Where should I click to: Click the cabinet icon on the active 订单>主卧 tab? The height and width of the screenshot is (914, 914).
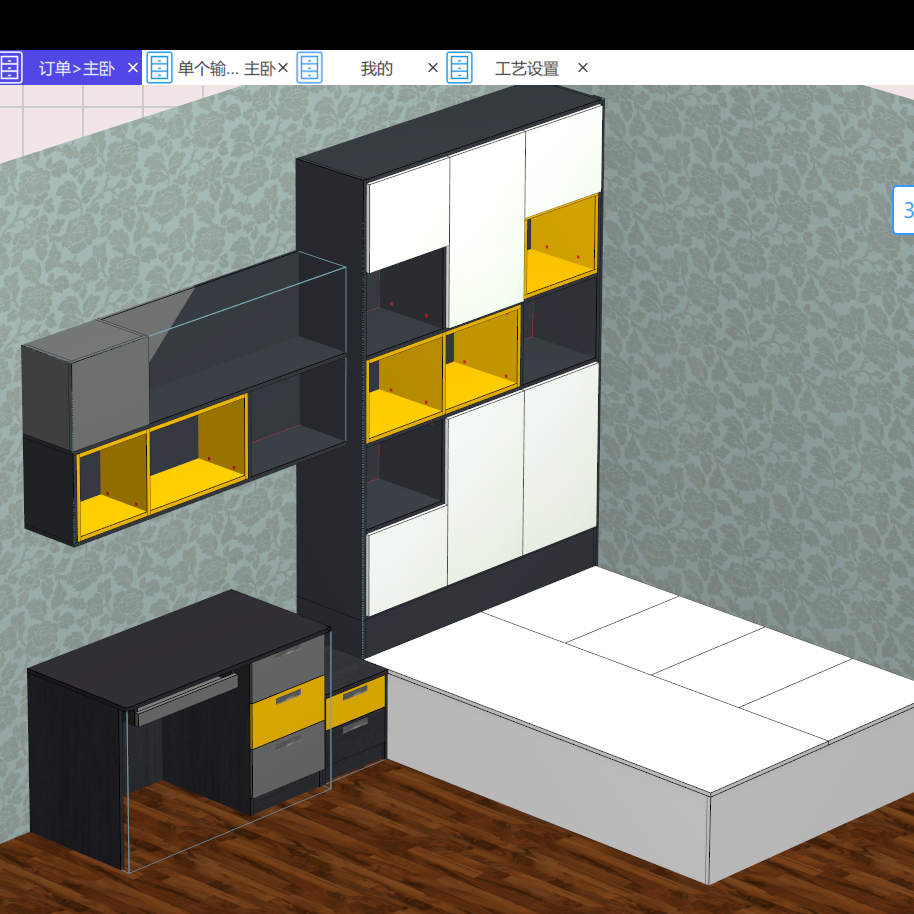click(x=11, y=68)
